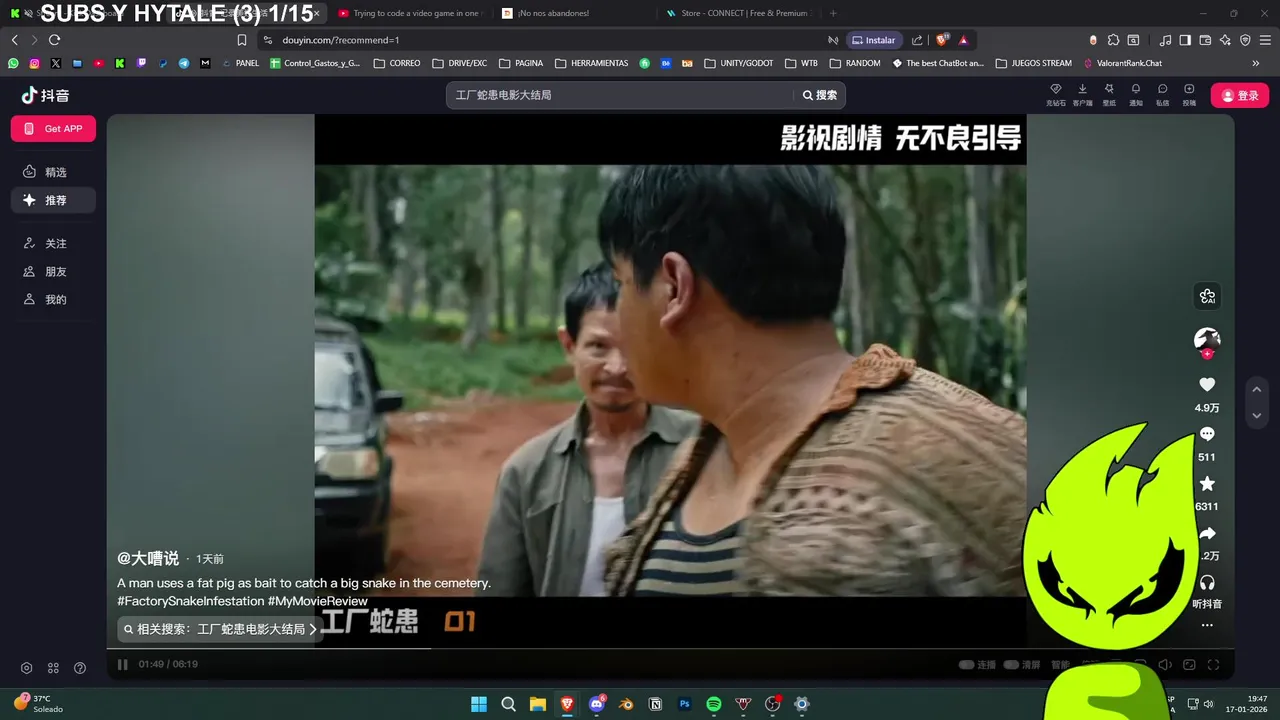1280x720 pixels.
Task: Open the 关注 following section
Action: tap(53, 243)
